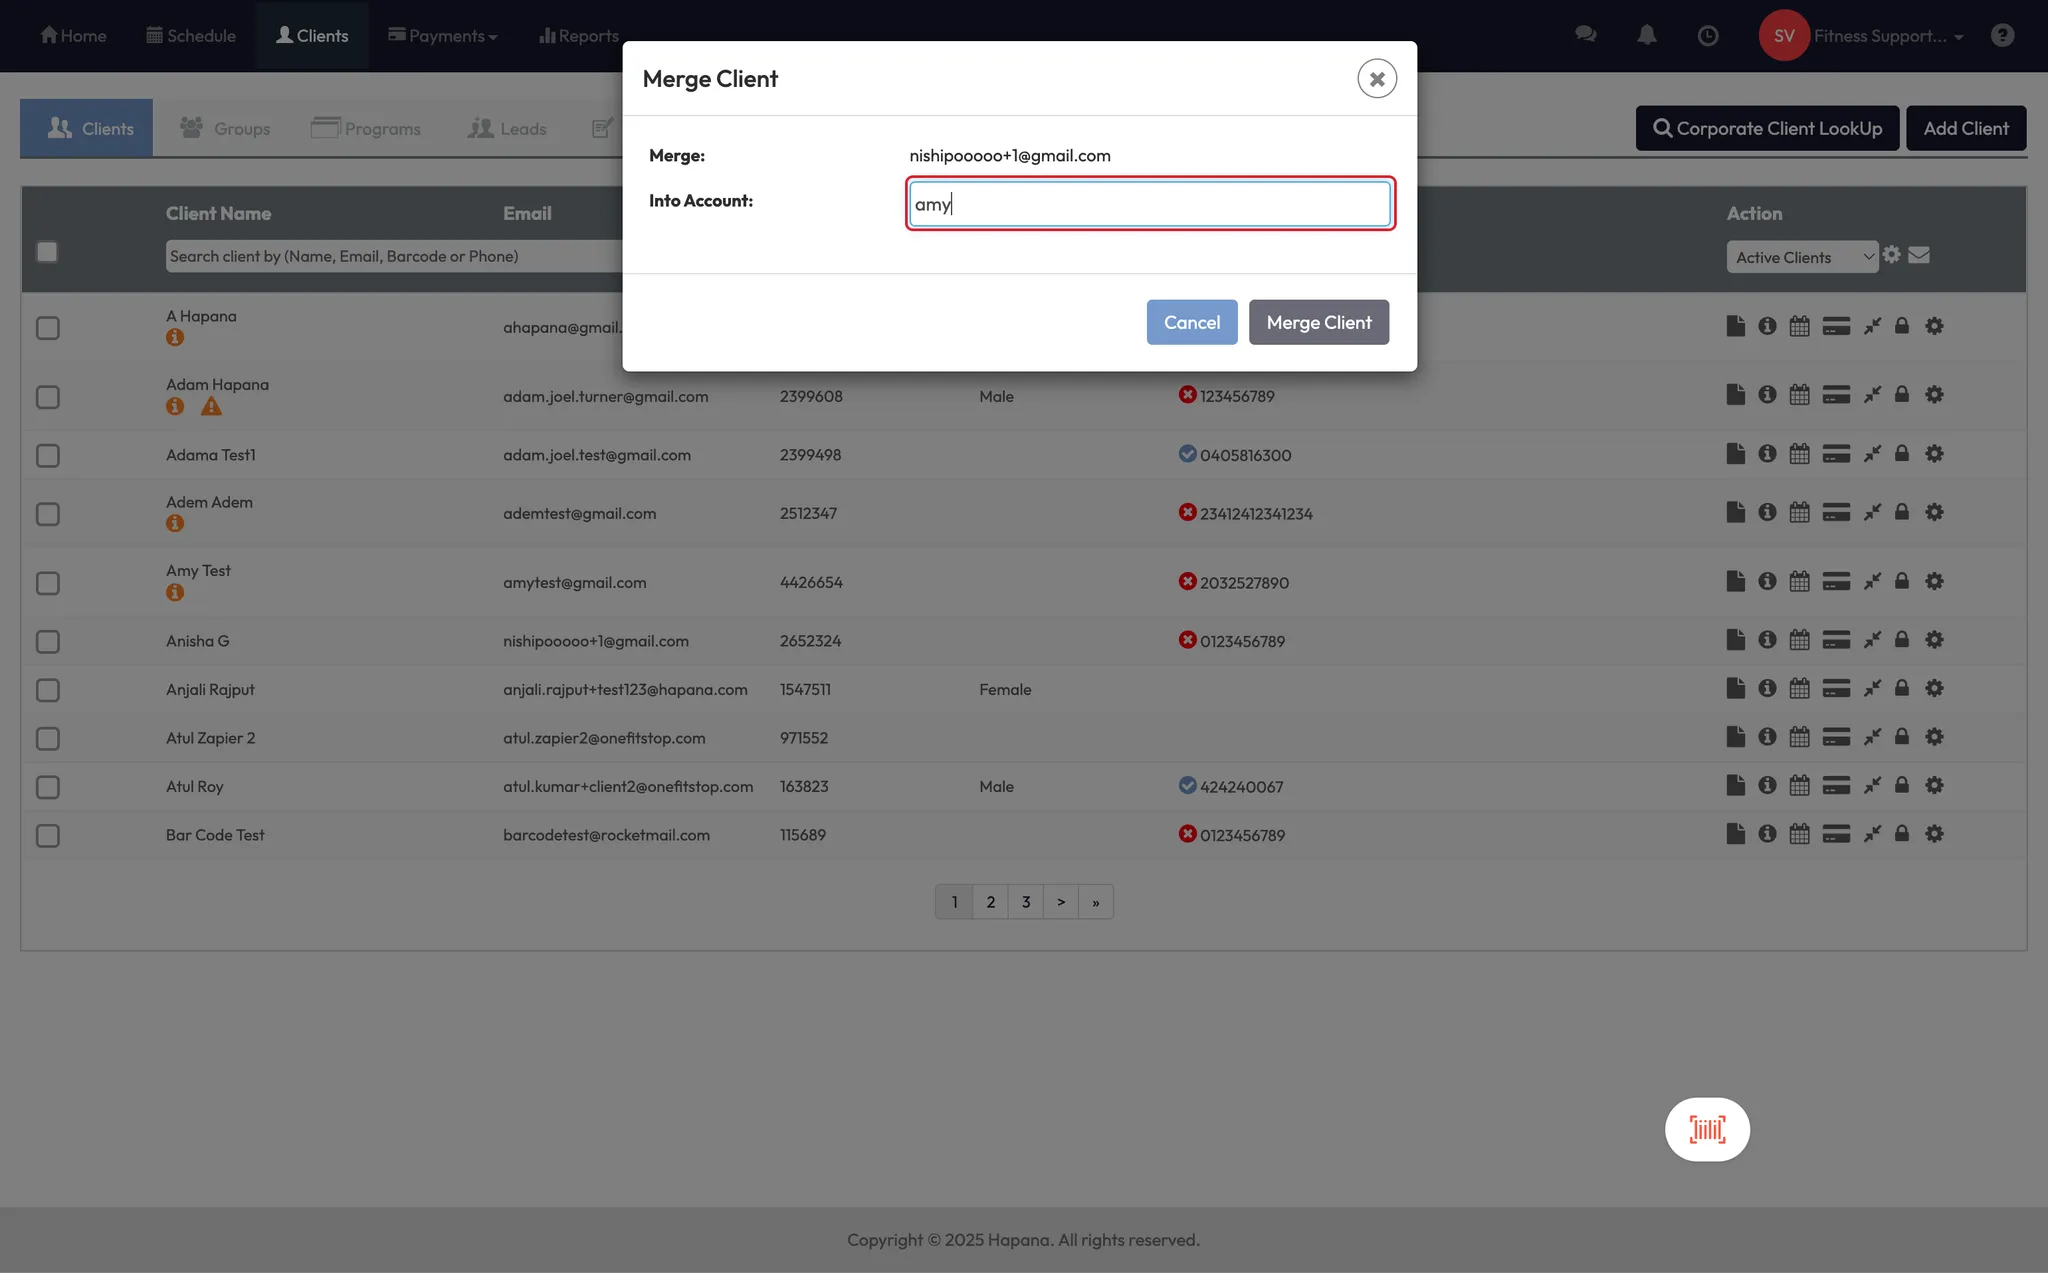Toggle the select-all header checkbox
The height and width of the screenshot is (1273, 2048).
[47, 252]
